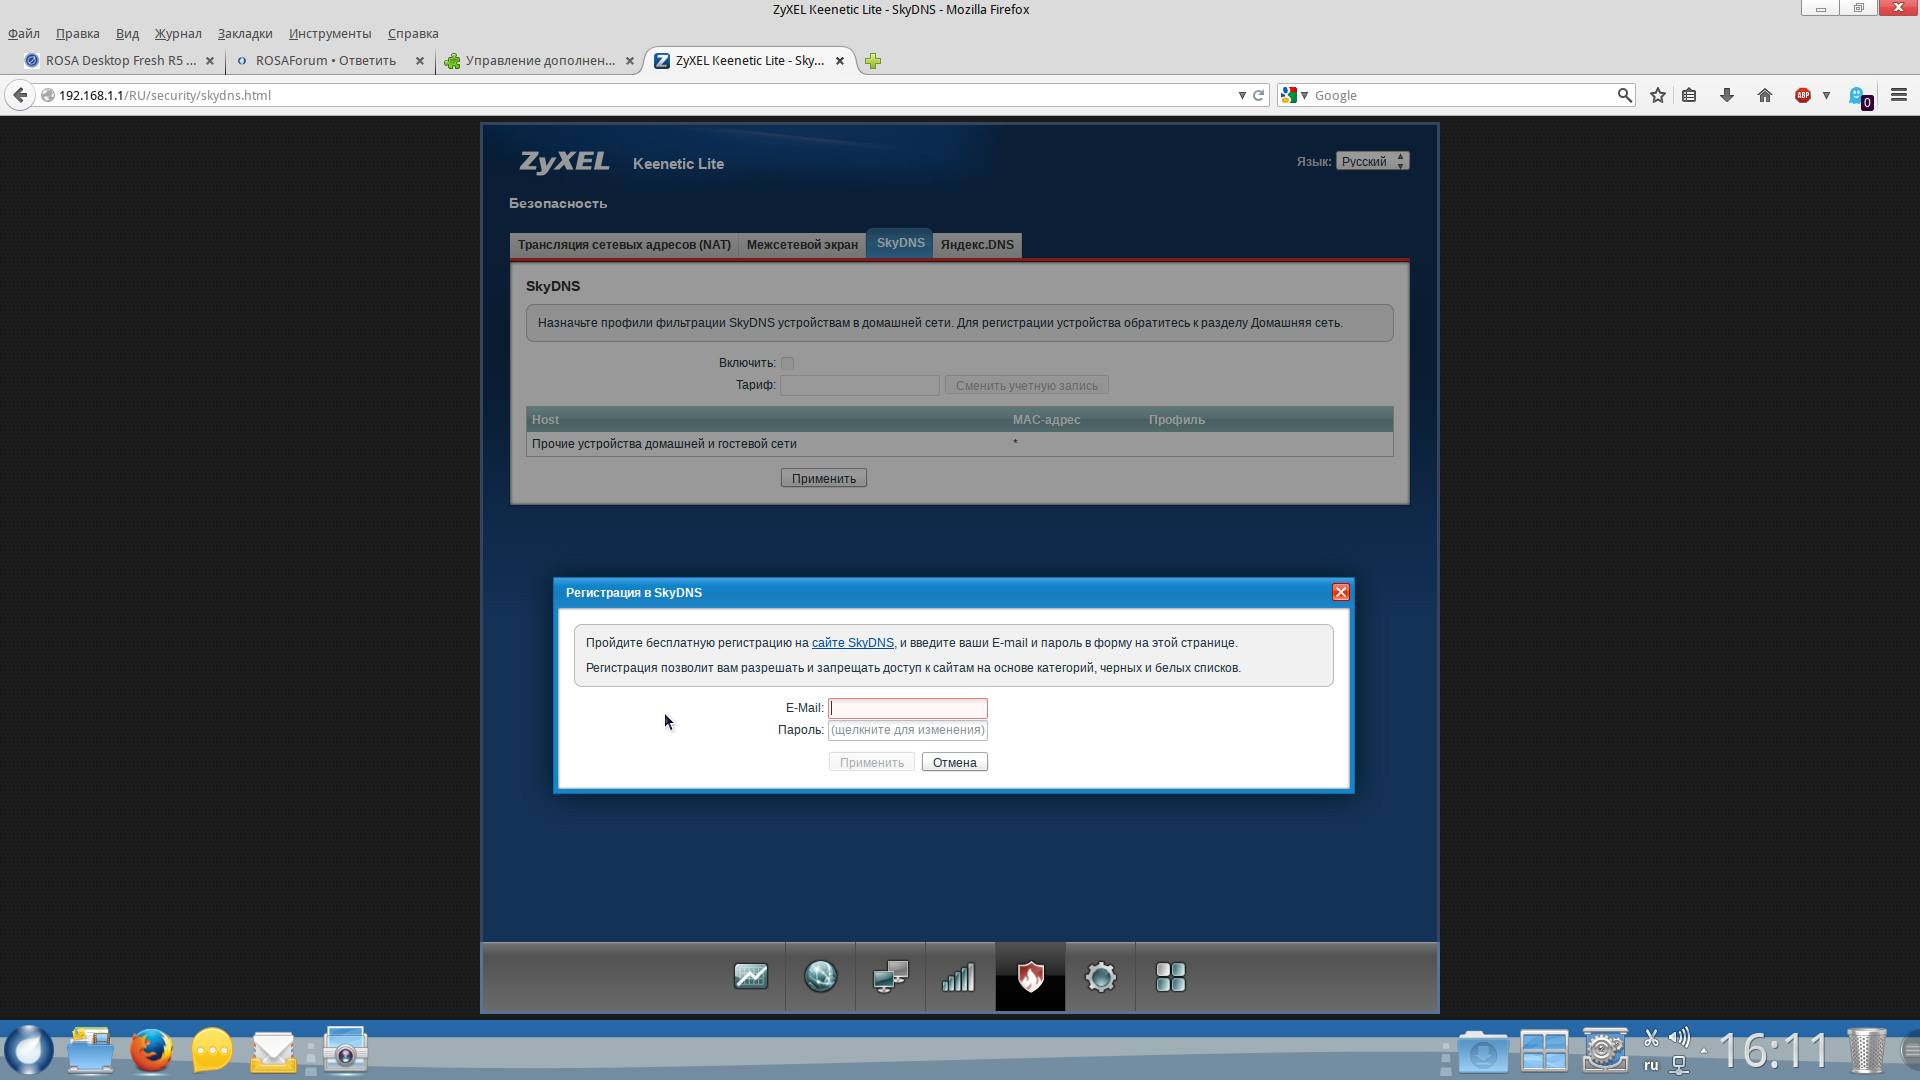The width and height of the screenshot is (1920, 1080).
Task: Open the system monitor graph icon
Action: (750, 977)
